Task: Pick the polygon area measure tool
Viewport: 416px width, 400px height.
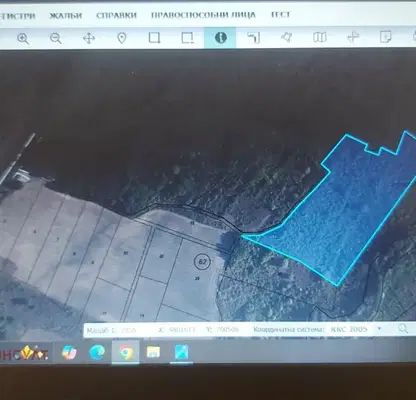Action: click(x=286, y=37)
